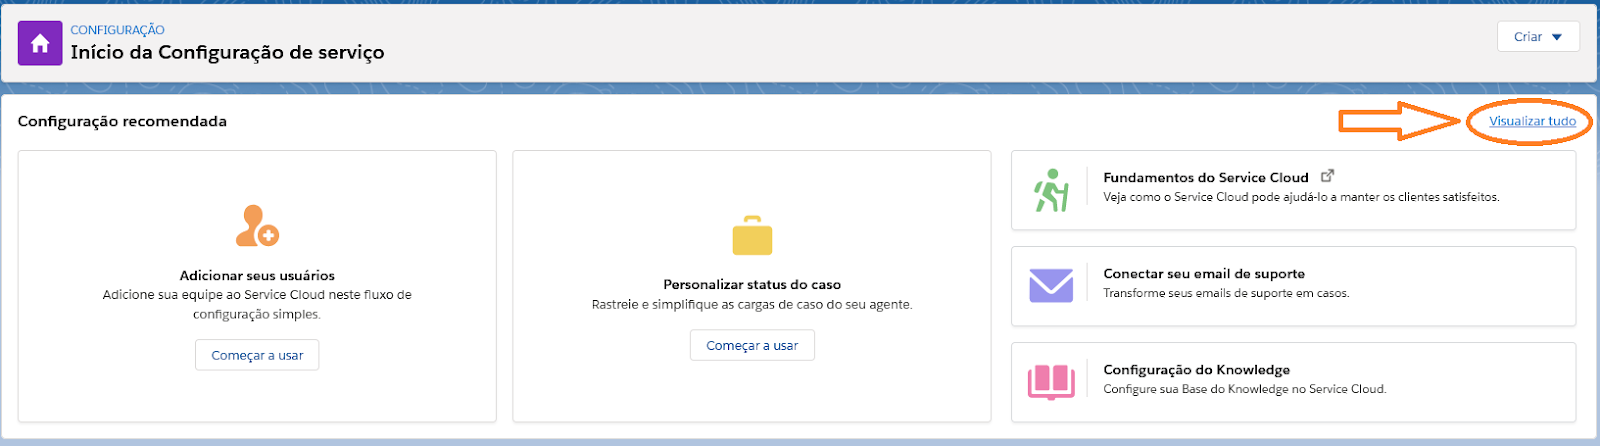This screenshot has height=446, width=1600.
Task: Open the Fundamentos do Service Cloud title
Action: click(x=1206, y=177)
